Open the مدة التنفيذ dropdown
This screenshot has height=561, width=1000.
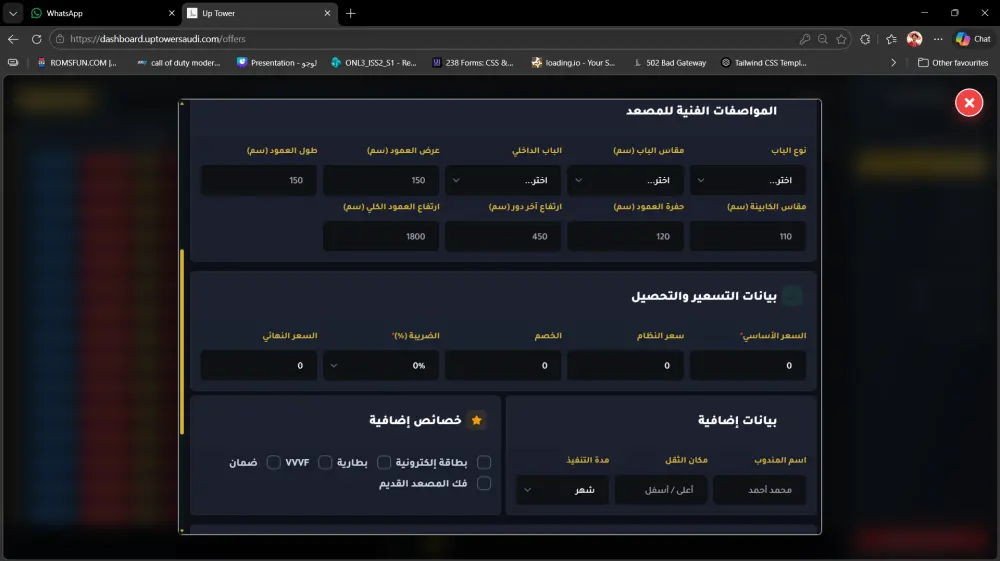tap(562, 490)
